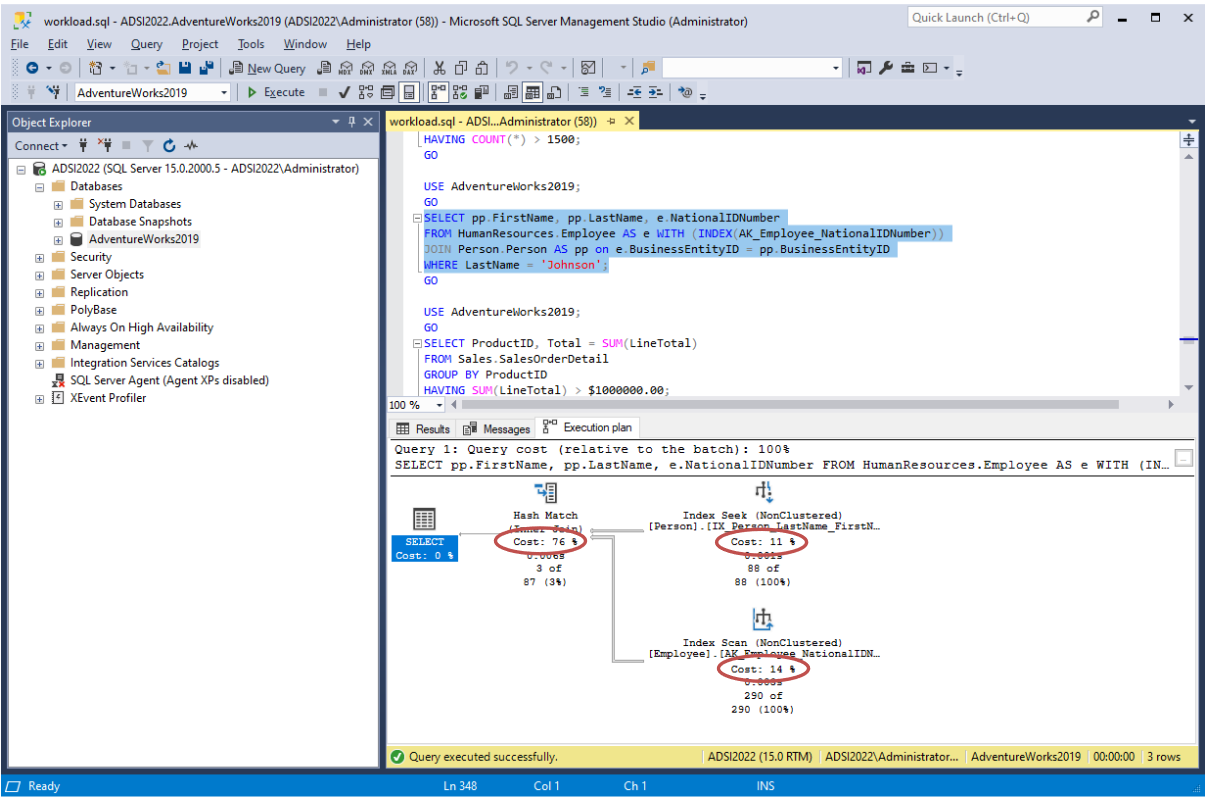
Task: Open the AdventureWorks2019 database dropdown
Action: coord(223,92)
